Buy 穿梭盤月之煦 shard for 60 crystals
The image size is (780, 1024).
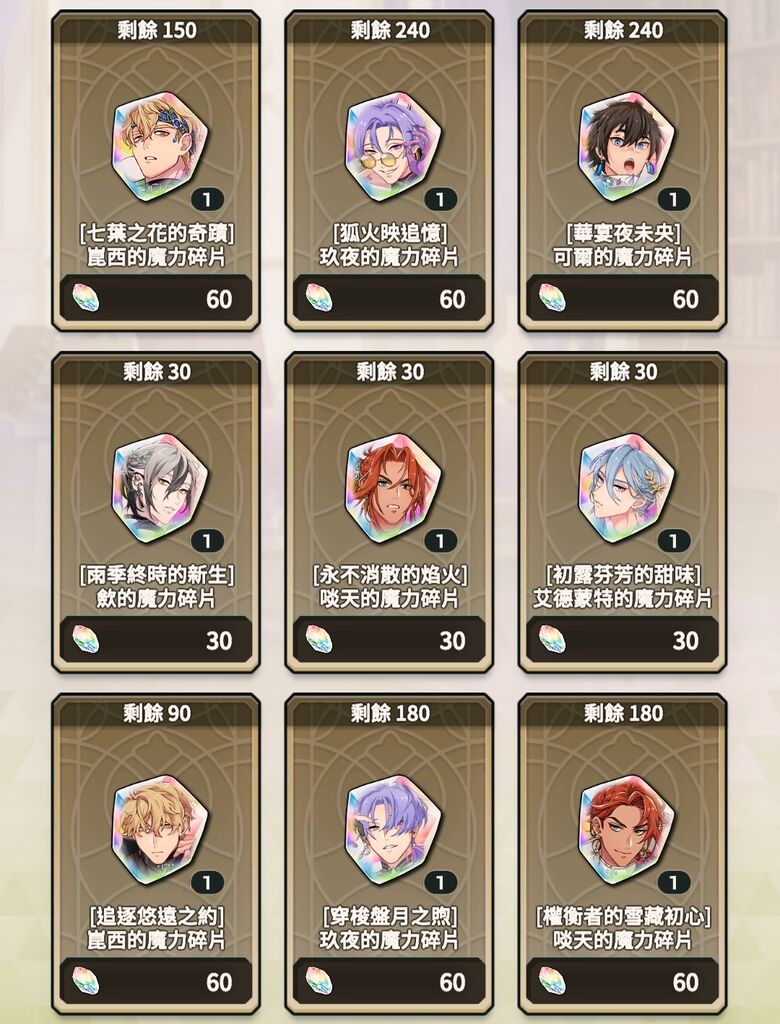[389, 982]
